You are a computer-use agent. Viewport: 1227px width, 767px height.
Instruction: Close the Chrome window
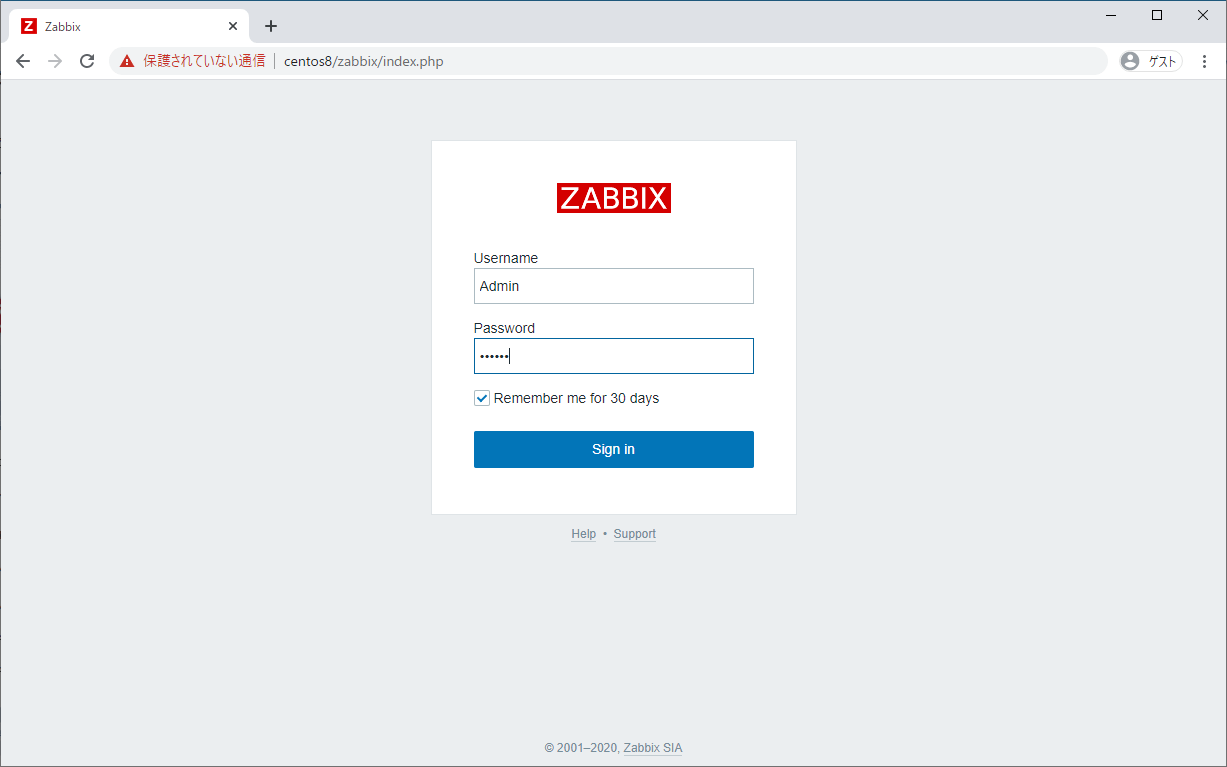point(1203,15)
